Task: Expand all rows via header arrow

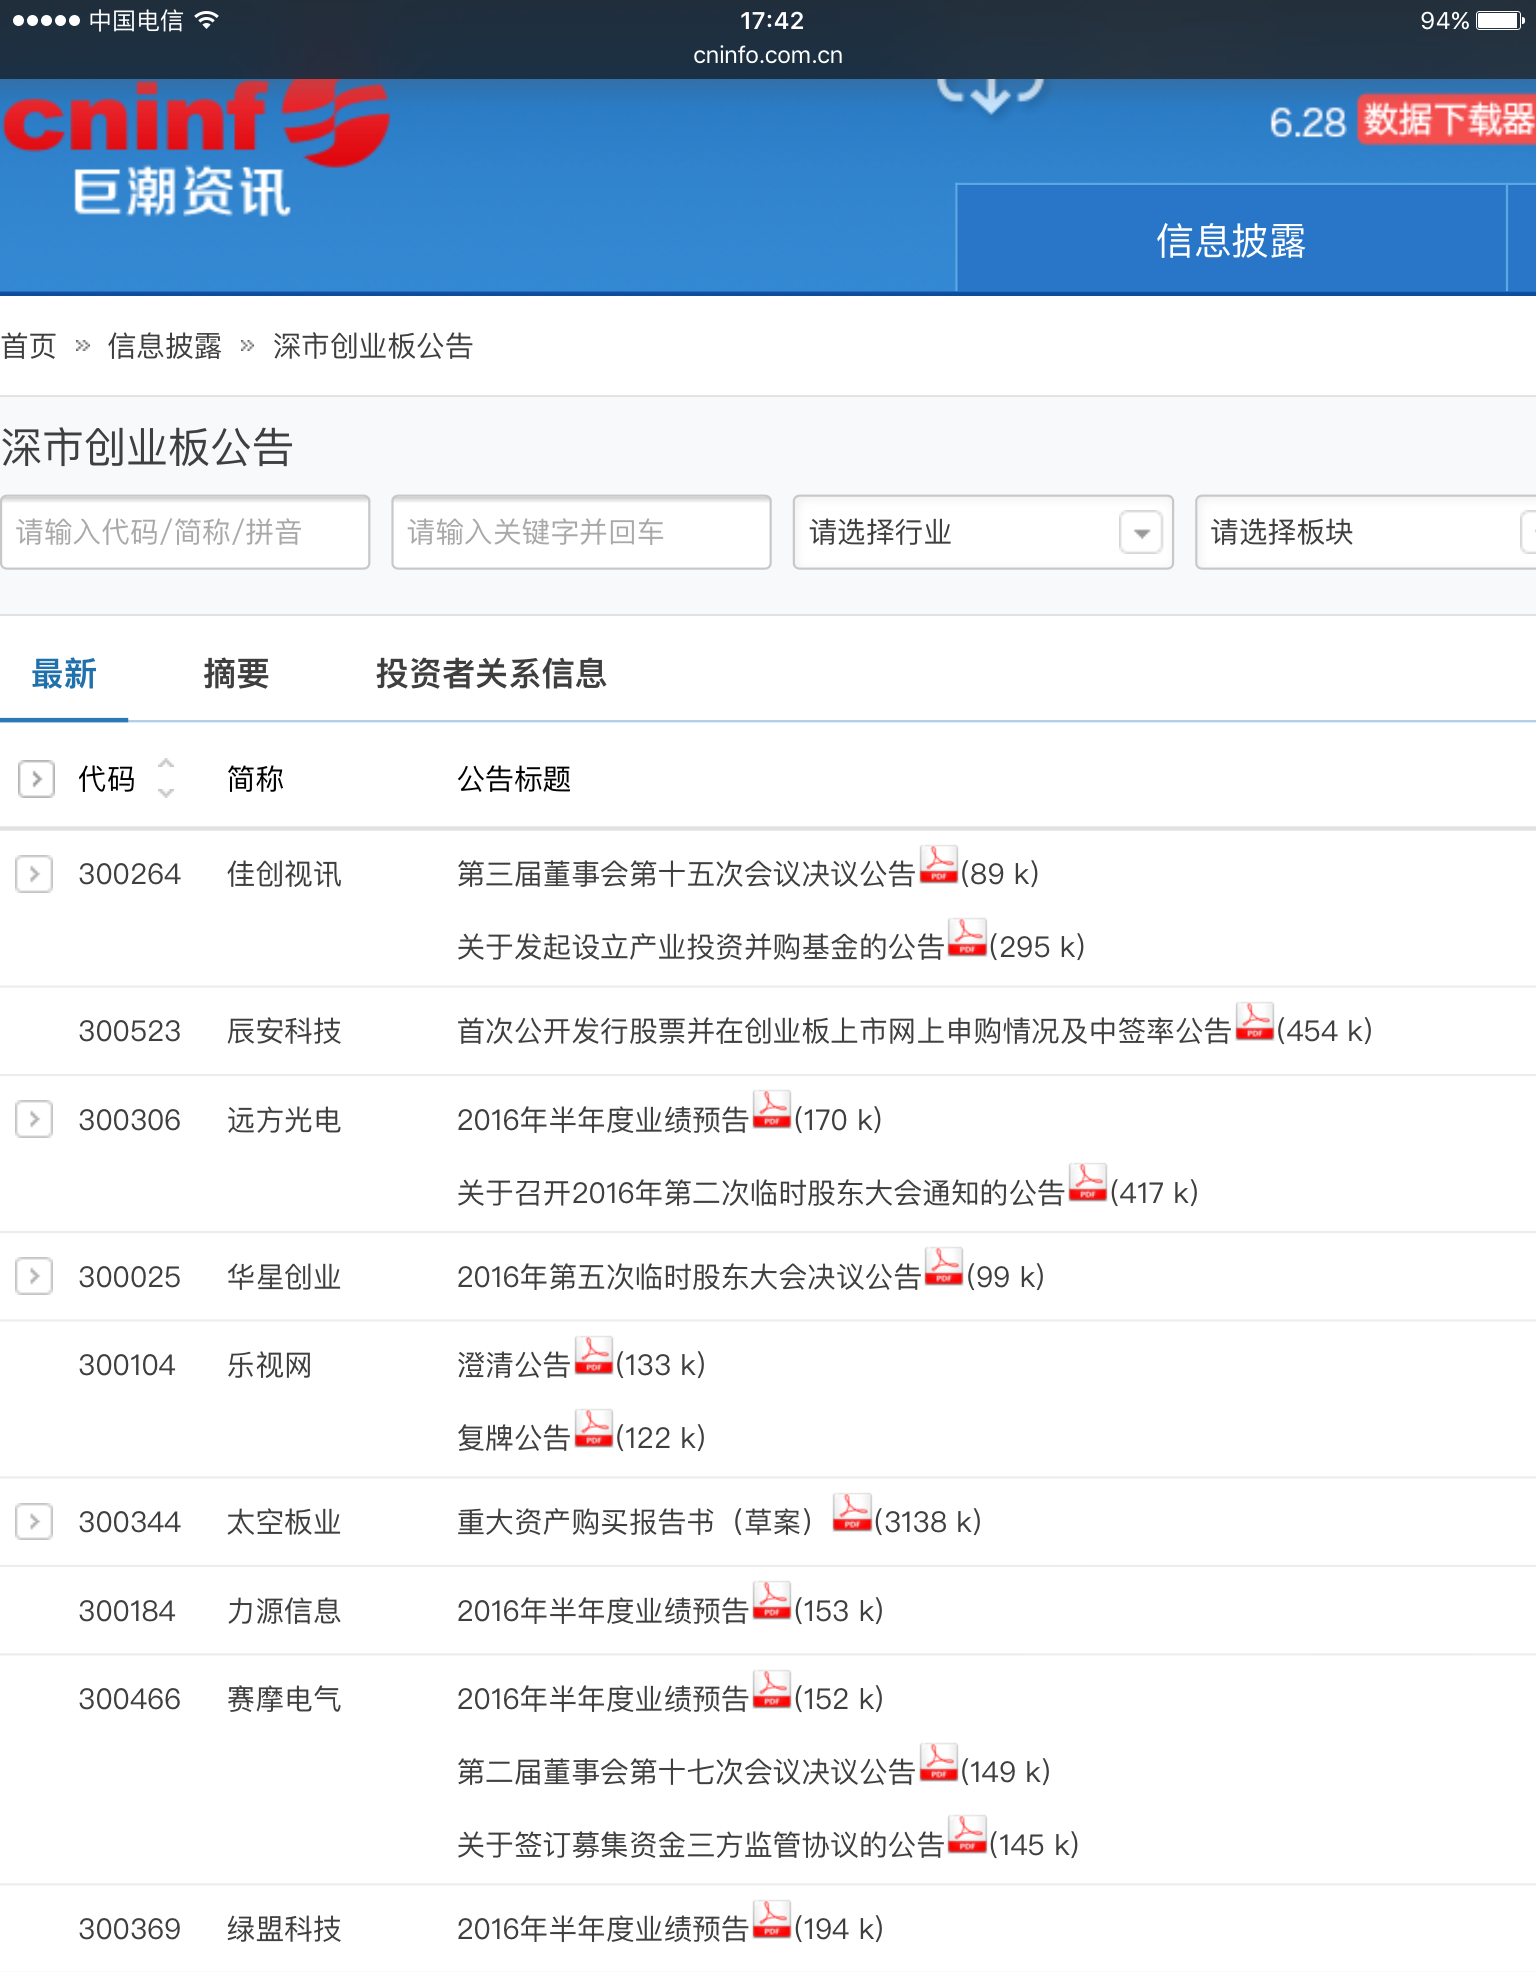Action: pos(36,778)
